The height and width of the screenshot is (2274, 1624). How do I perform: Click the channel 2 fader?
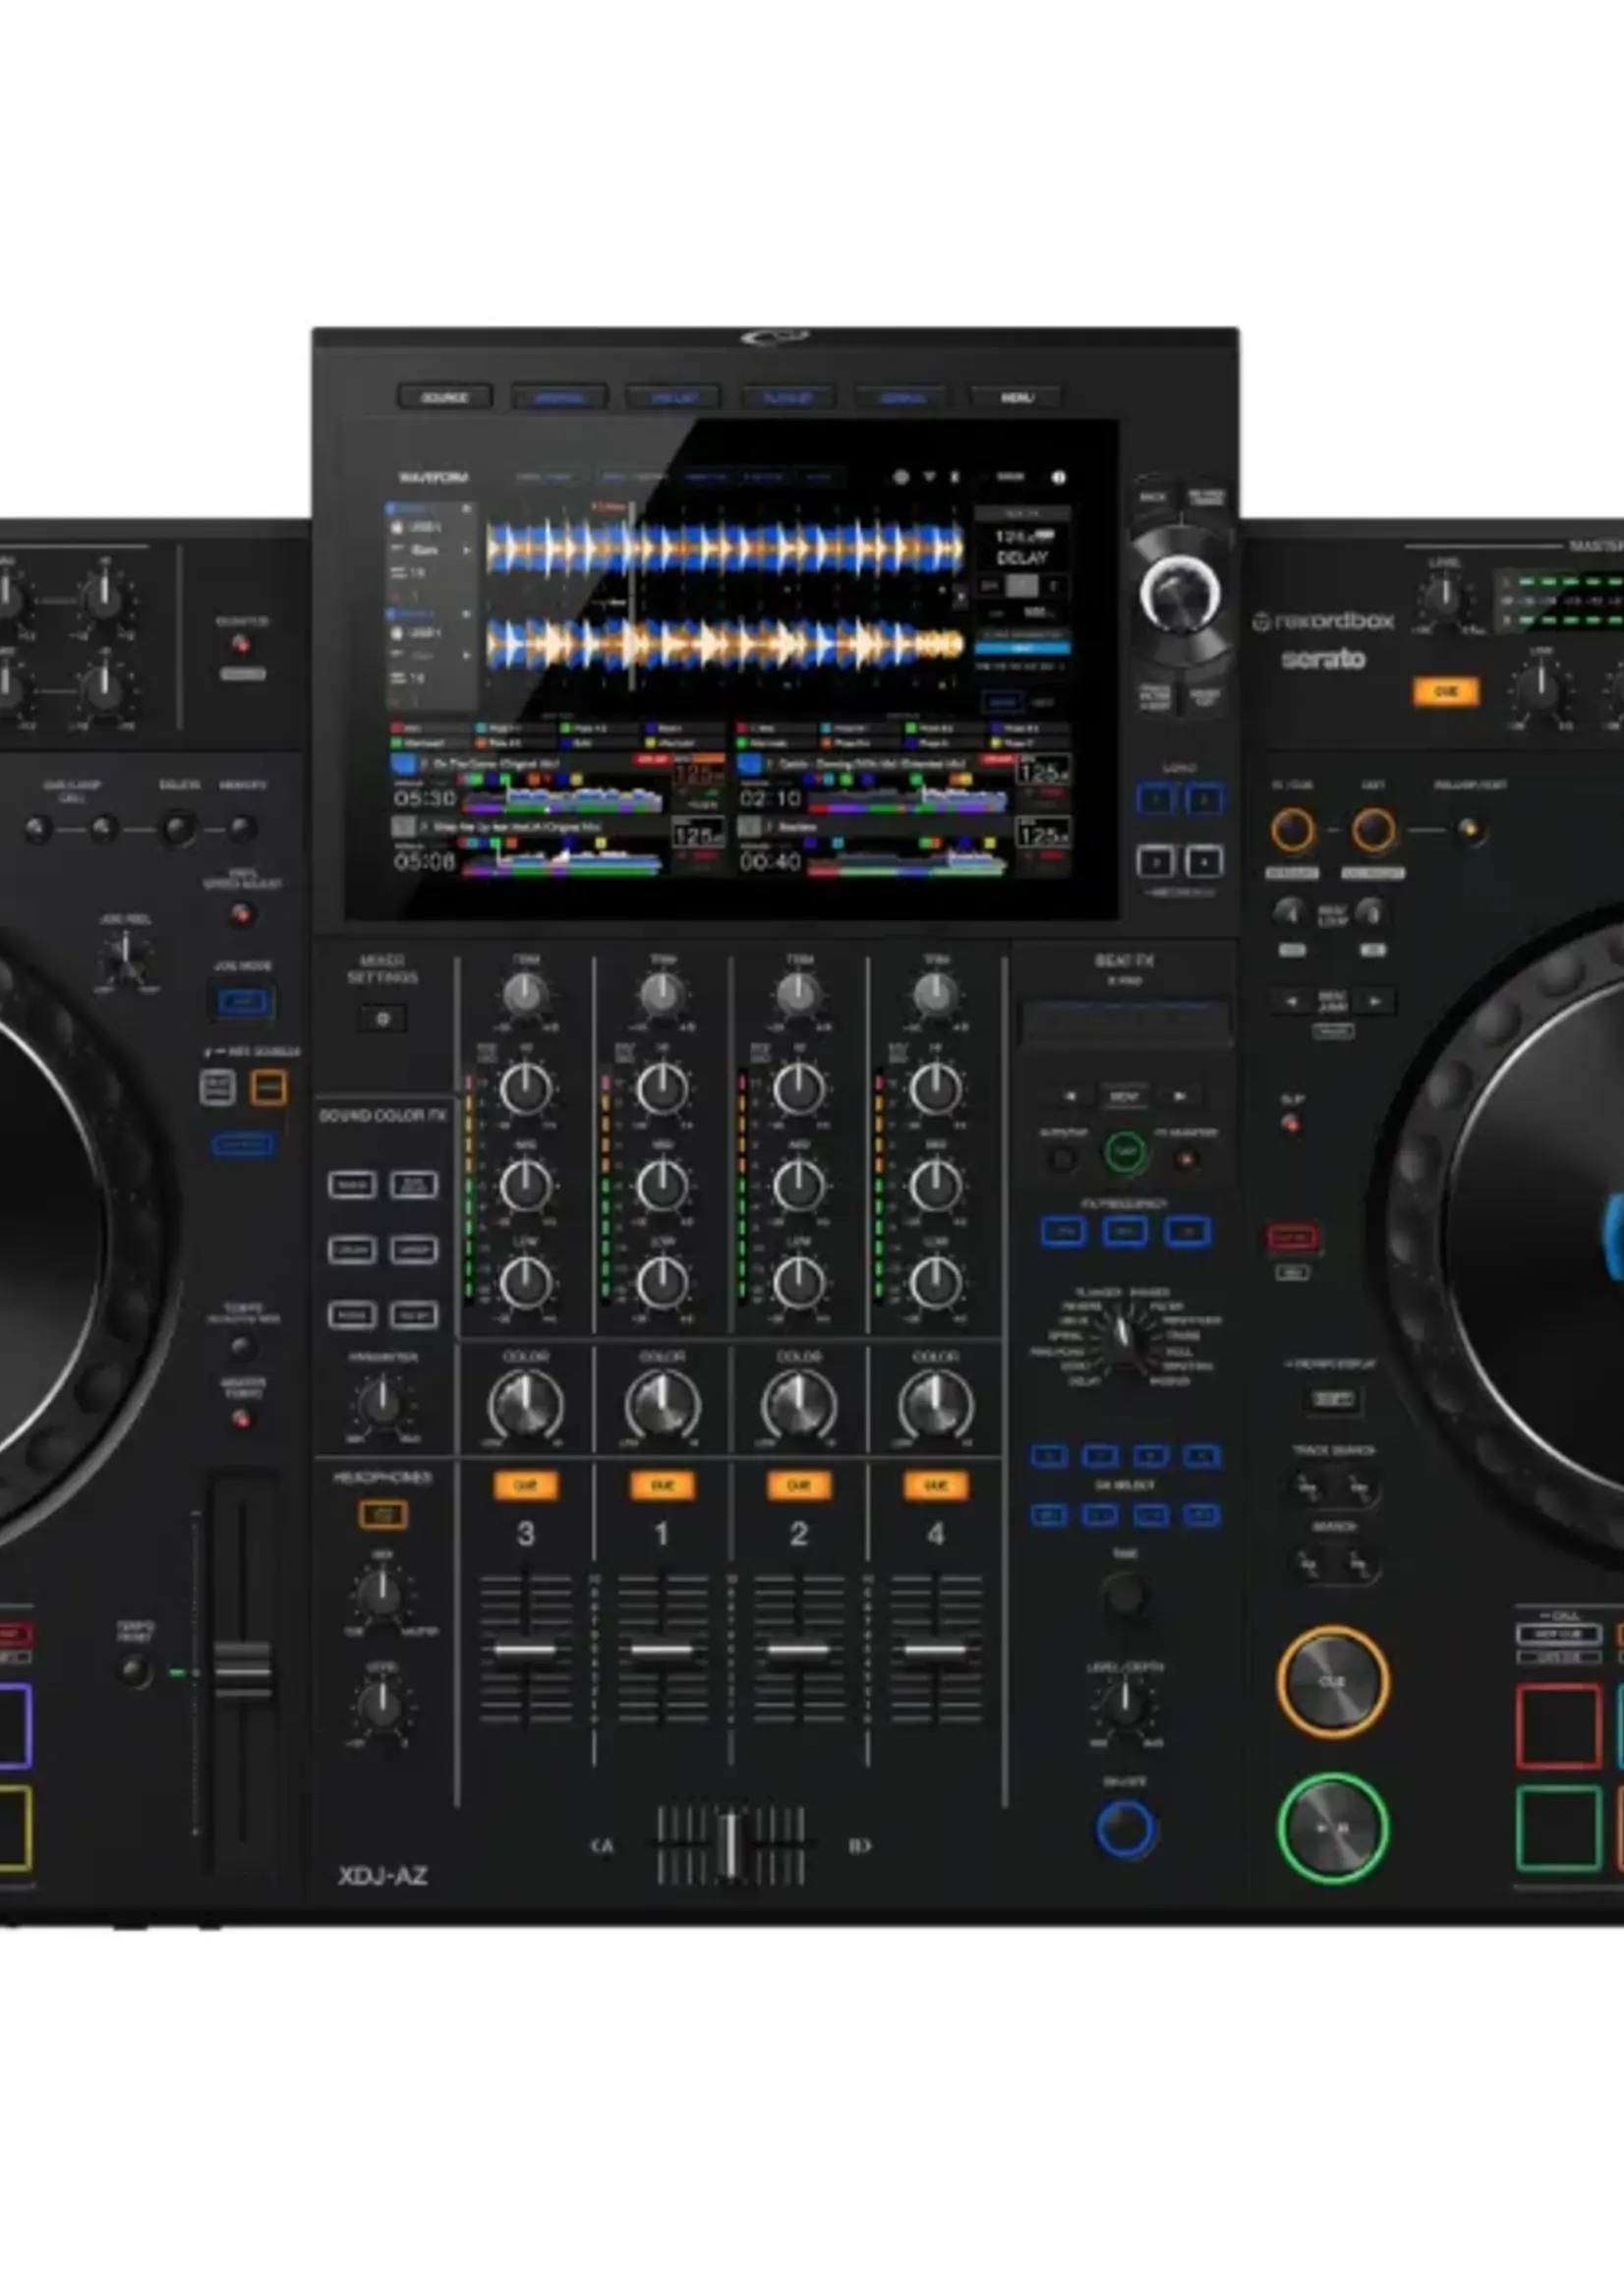(x=798, y=1650)
